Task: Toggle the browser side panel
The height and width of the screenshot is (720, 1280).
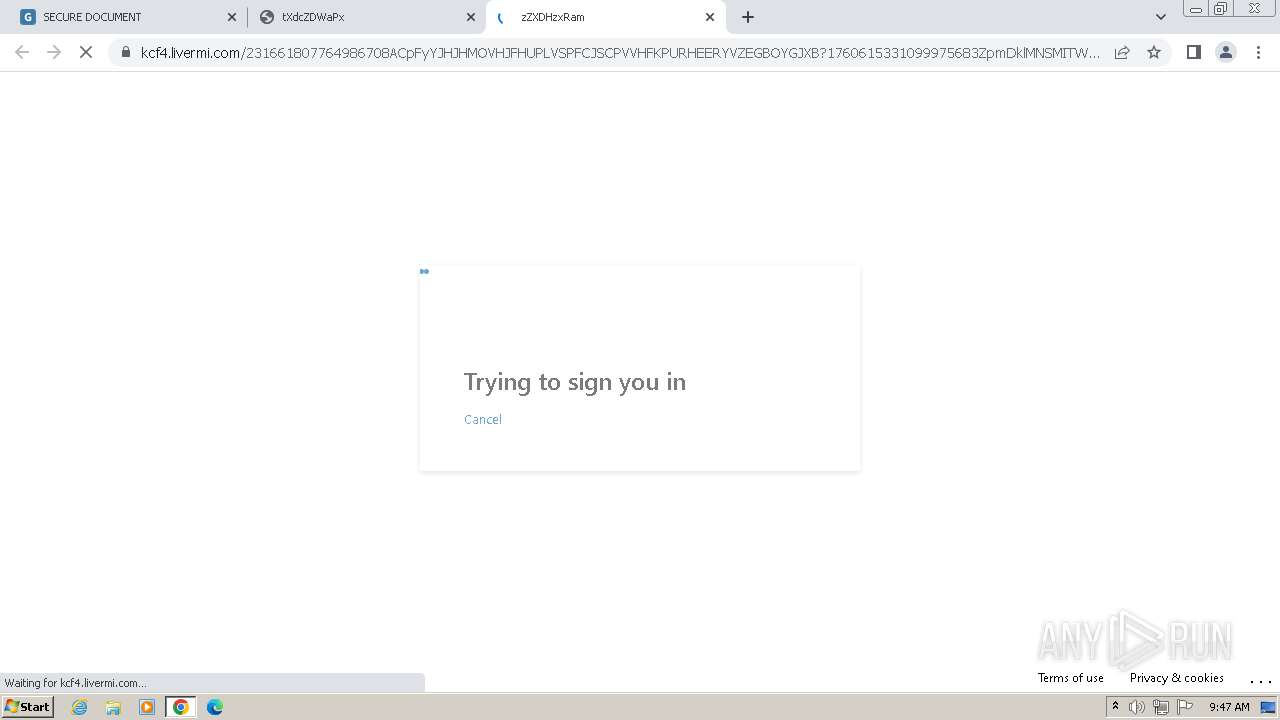Action: [x=1193, y=52]
